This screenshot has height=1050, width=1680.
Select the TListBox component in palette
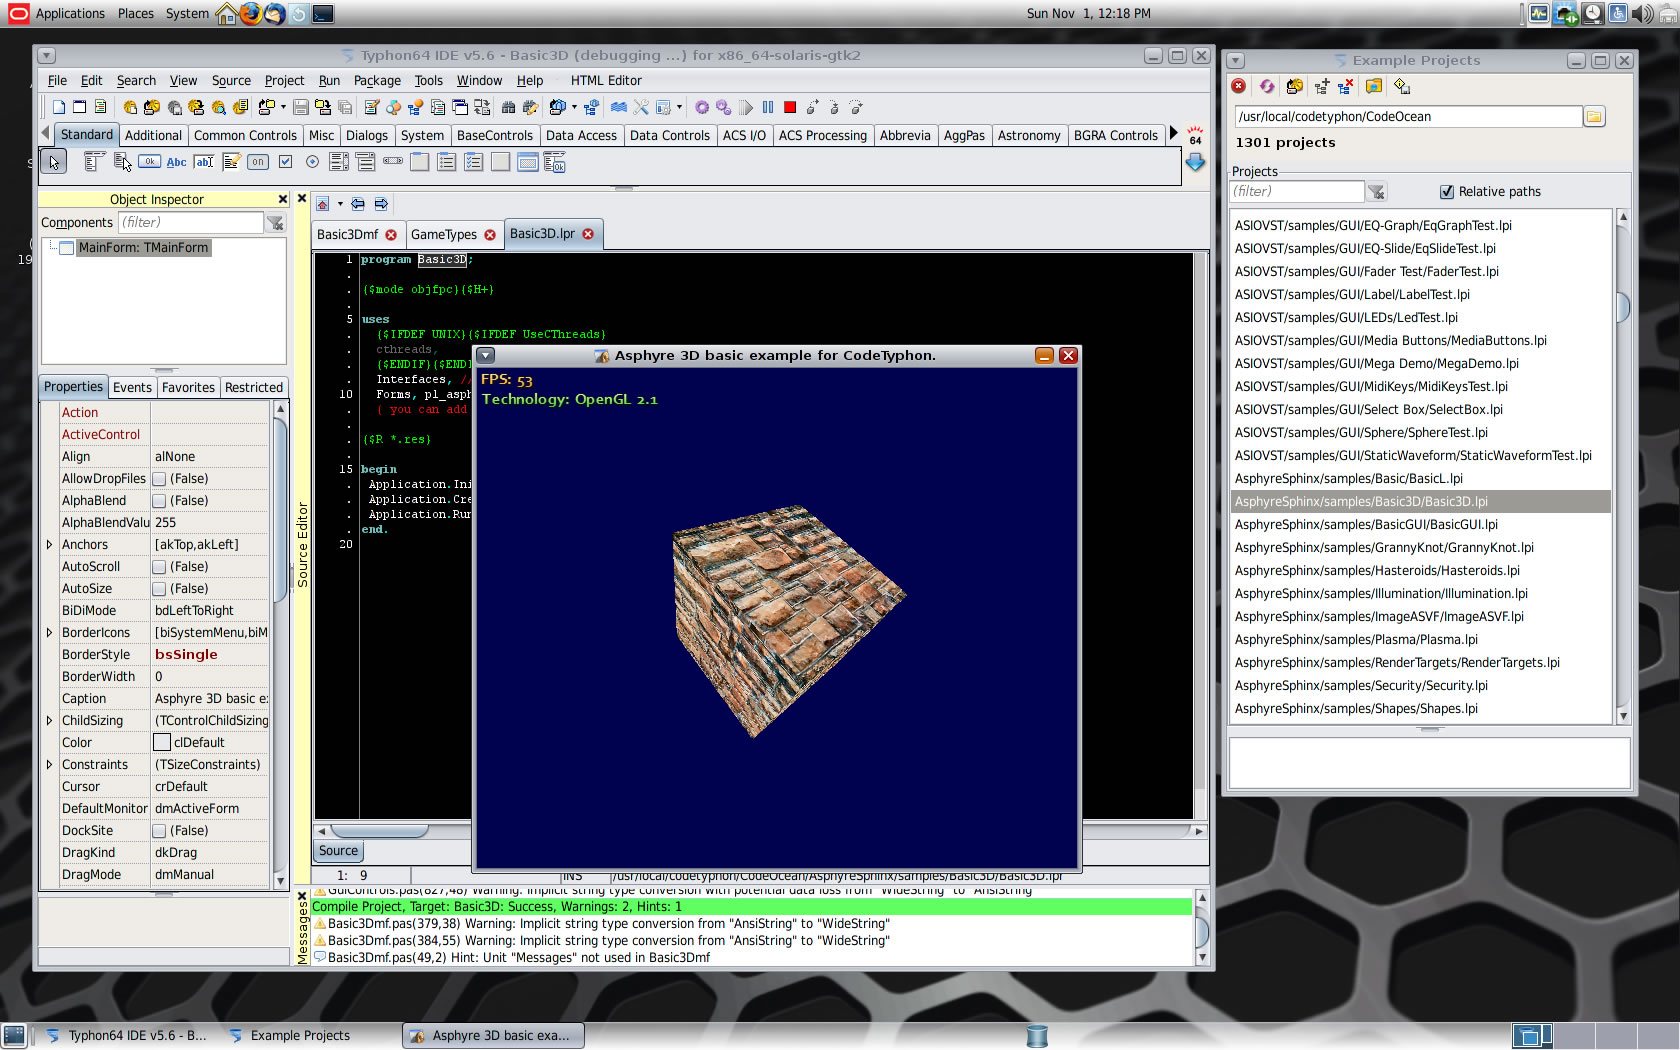(339, 161)
